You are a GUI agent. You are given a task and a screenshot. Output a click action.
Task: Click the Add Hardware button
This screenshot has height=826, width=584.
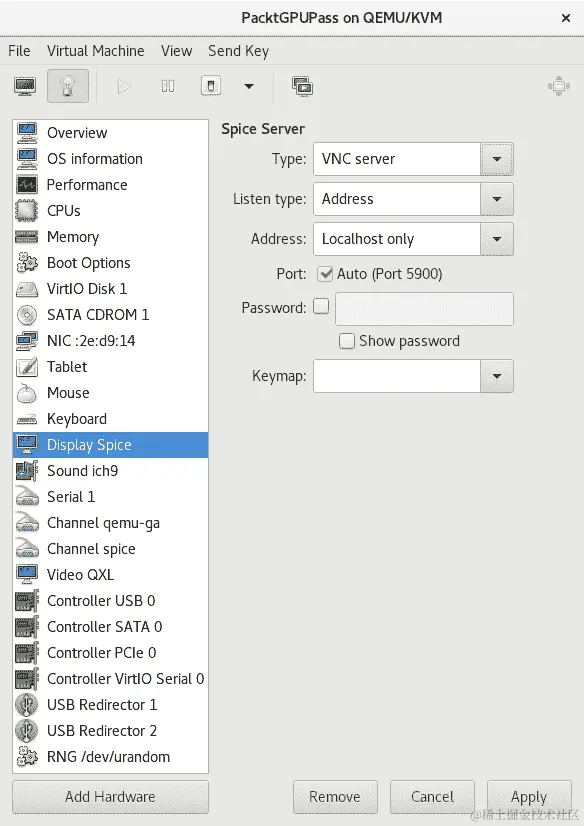pyautogui.click(x=110, y=797)
